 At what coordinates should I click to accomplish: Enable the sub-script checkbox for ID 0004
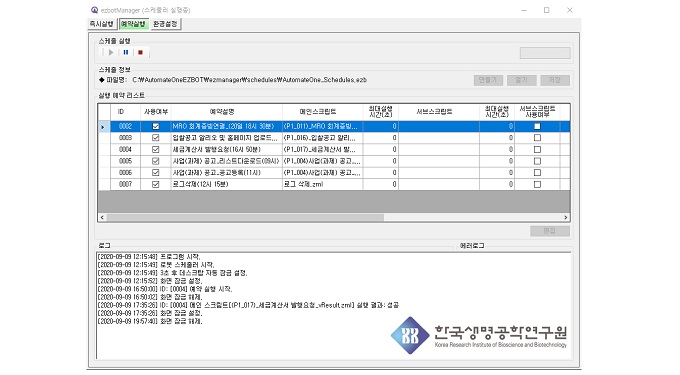point(537,150)
